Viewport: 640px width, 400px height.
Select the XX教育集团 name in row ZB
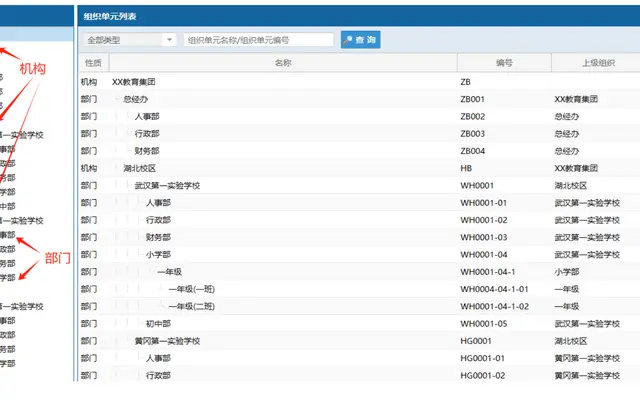134,82
